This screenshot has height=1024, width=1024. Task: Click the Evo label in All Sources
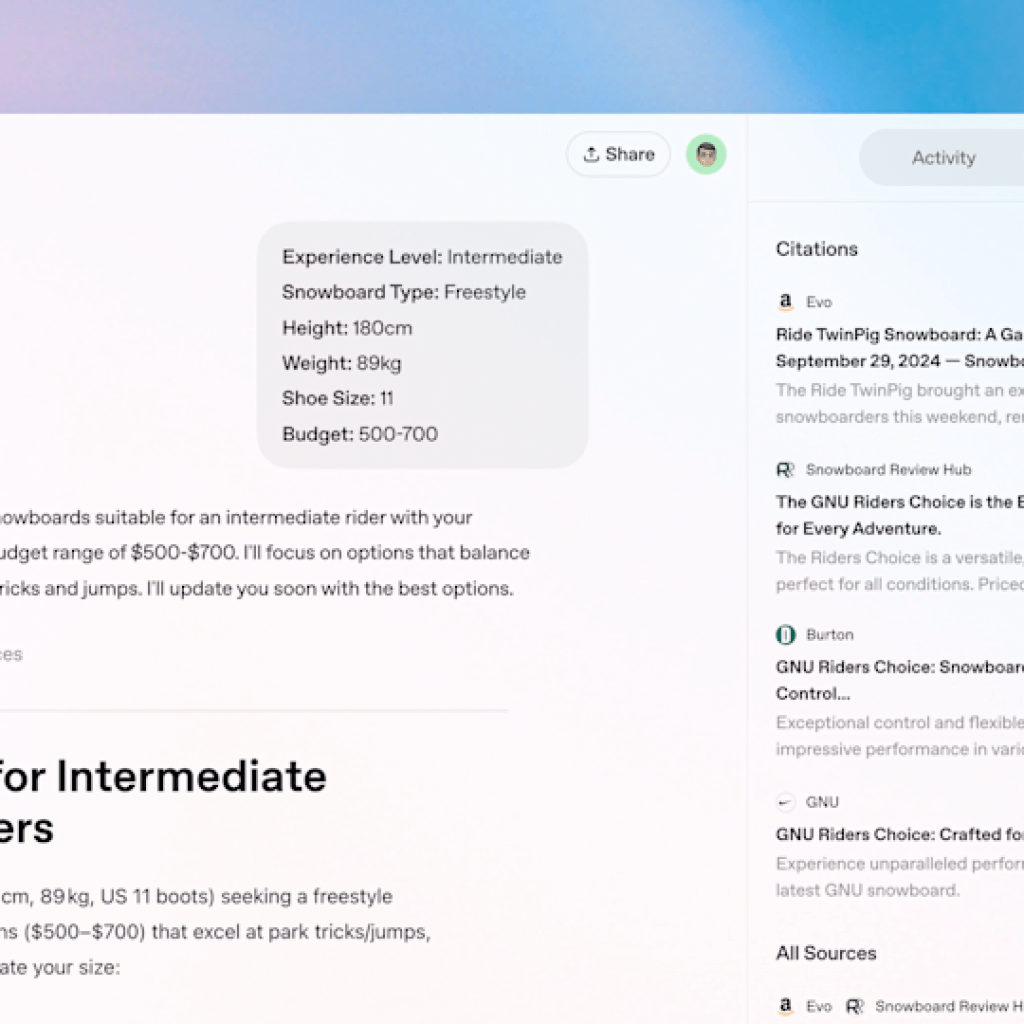tap(819, 1006)
